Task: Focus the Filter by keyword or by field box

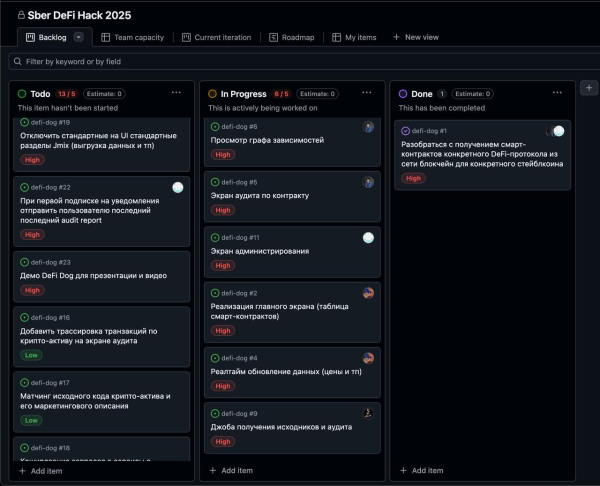Action: coord(304,61)
